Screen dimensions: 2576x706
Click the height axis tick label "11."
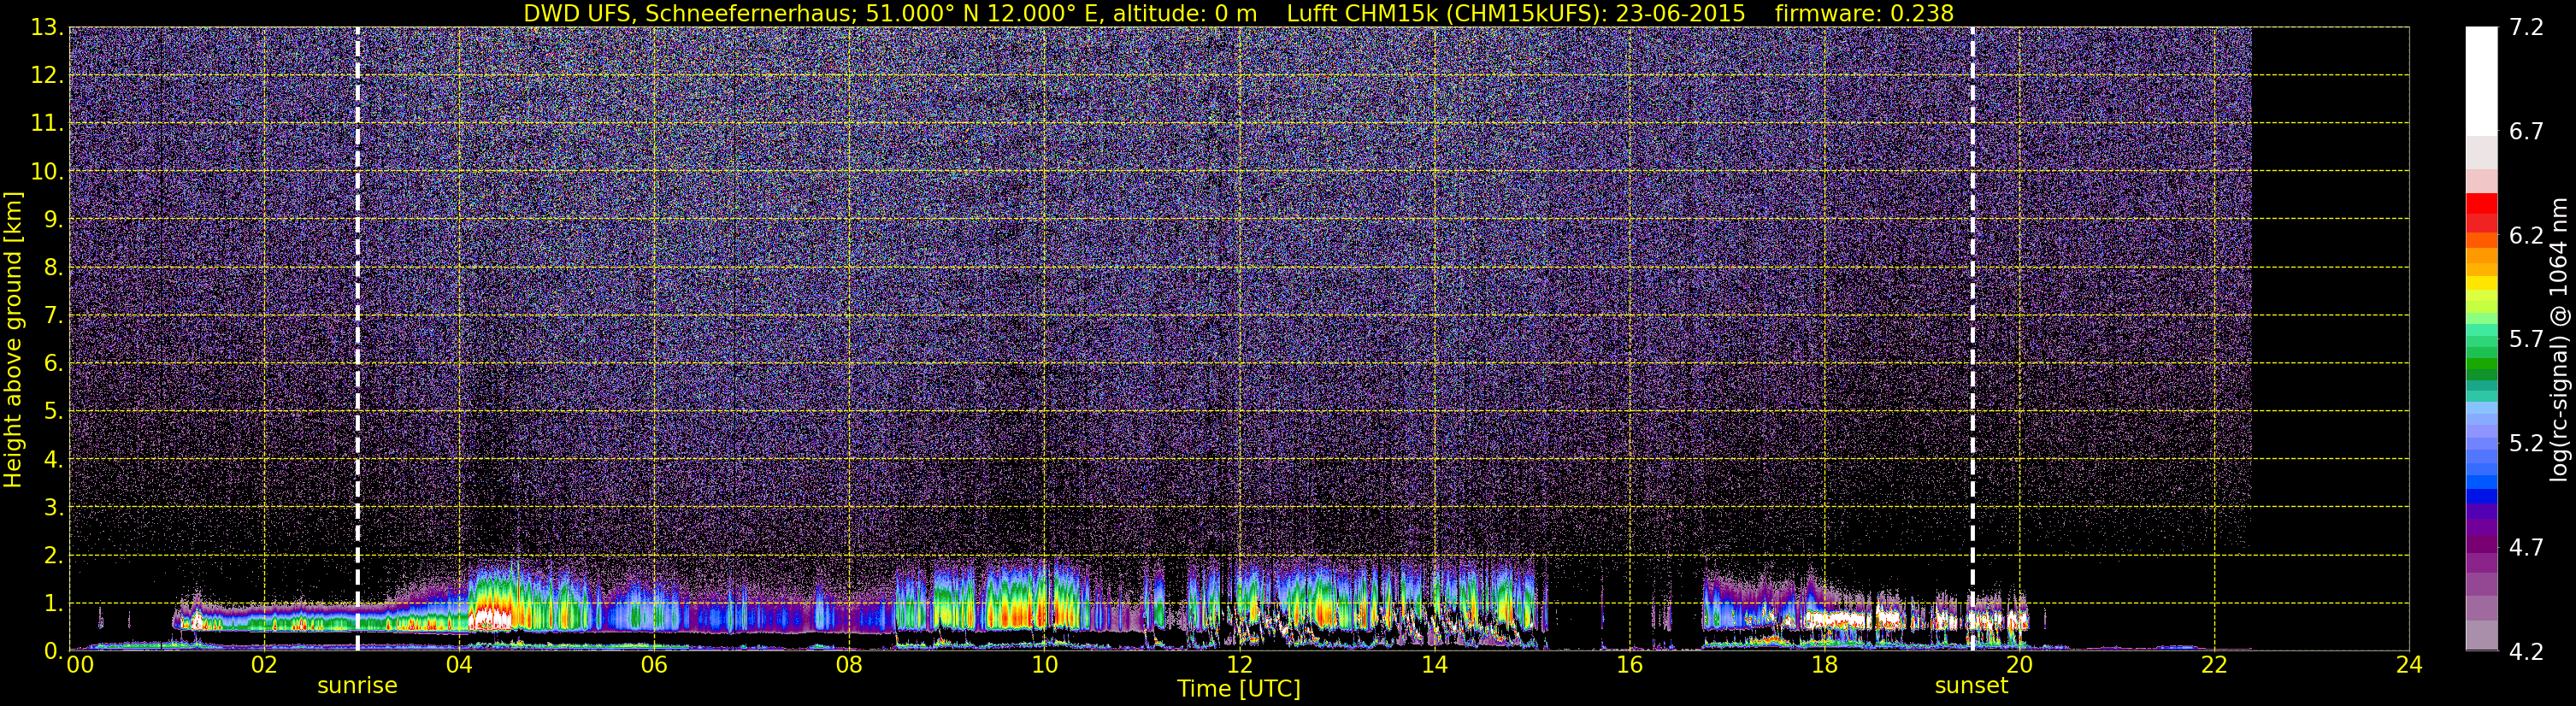[46, 124]
